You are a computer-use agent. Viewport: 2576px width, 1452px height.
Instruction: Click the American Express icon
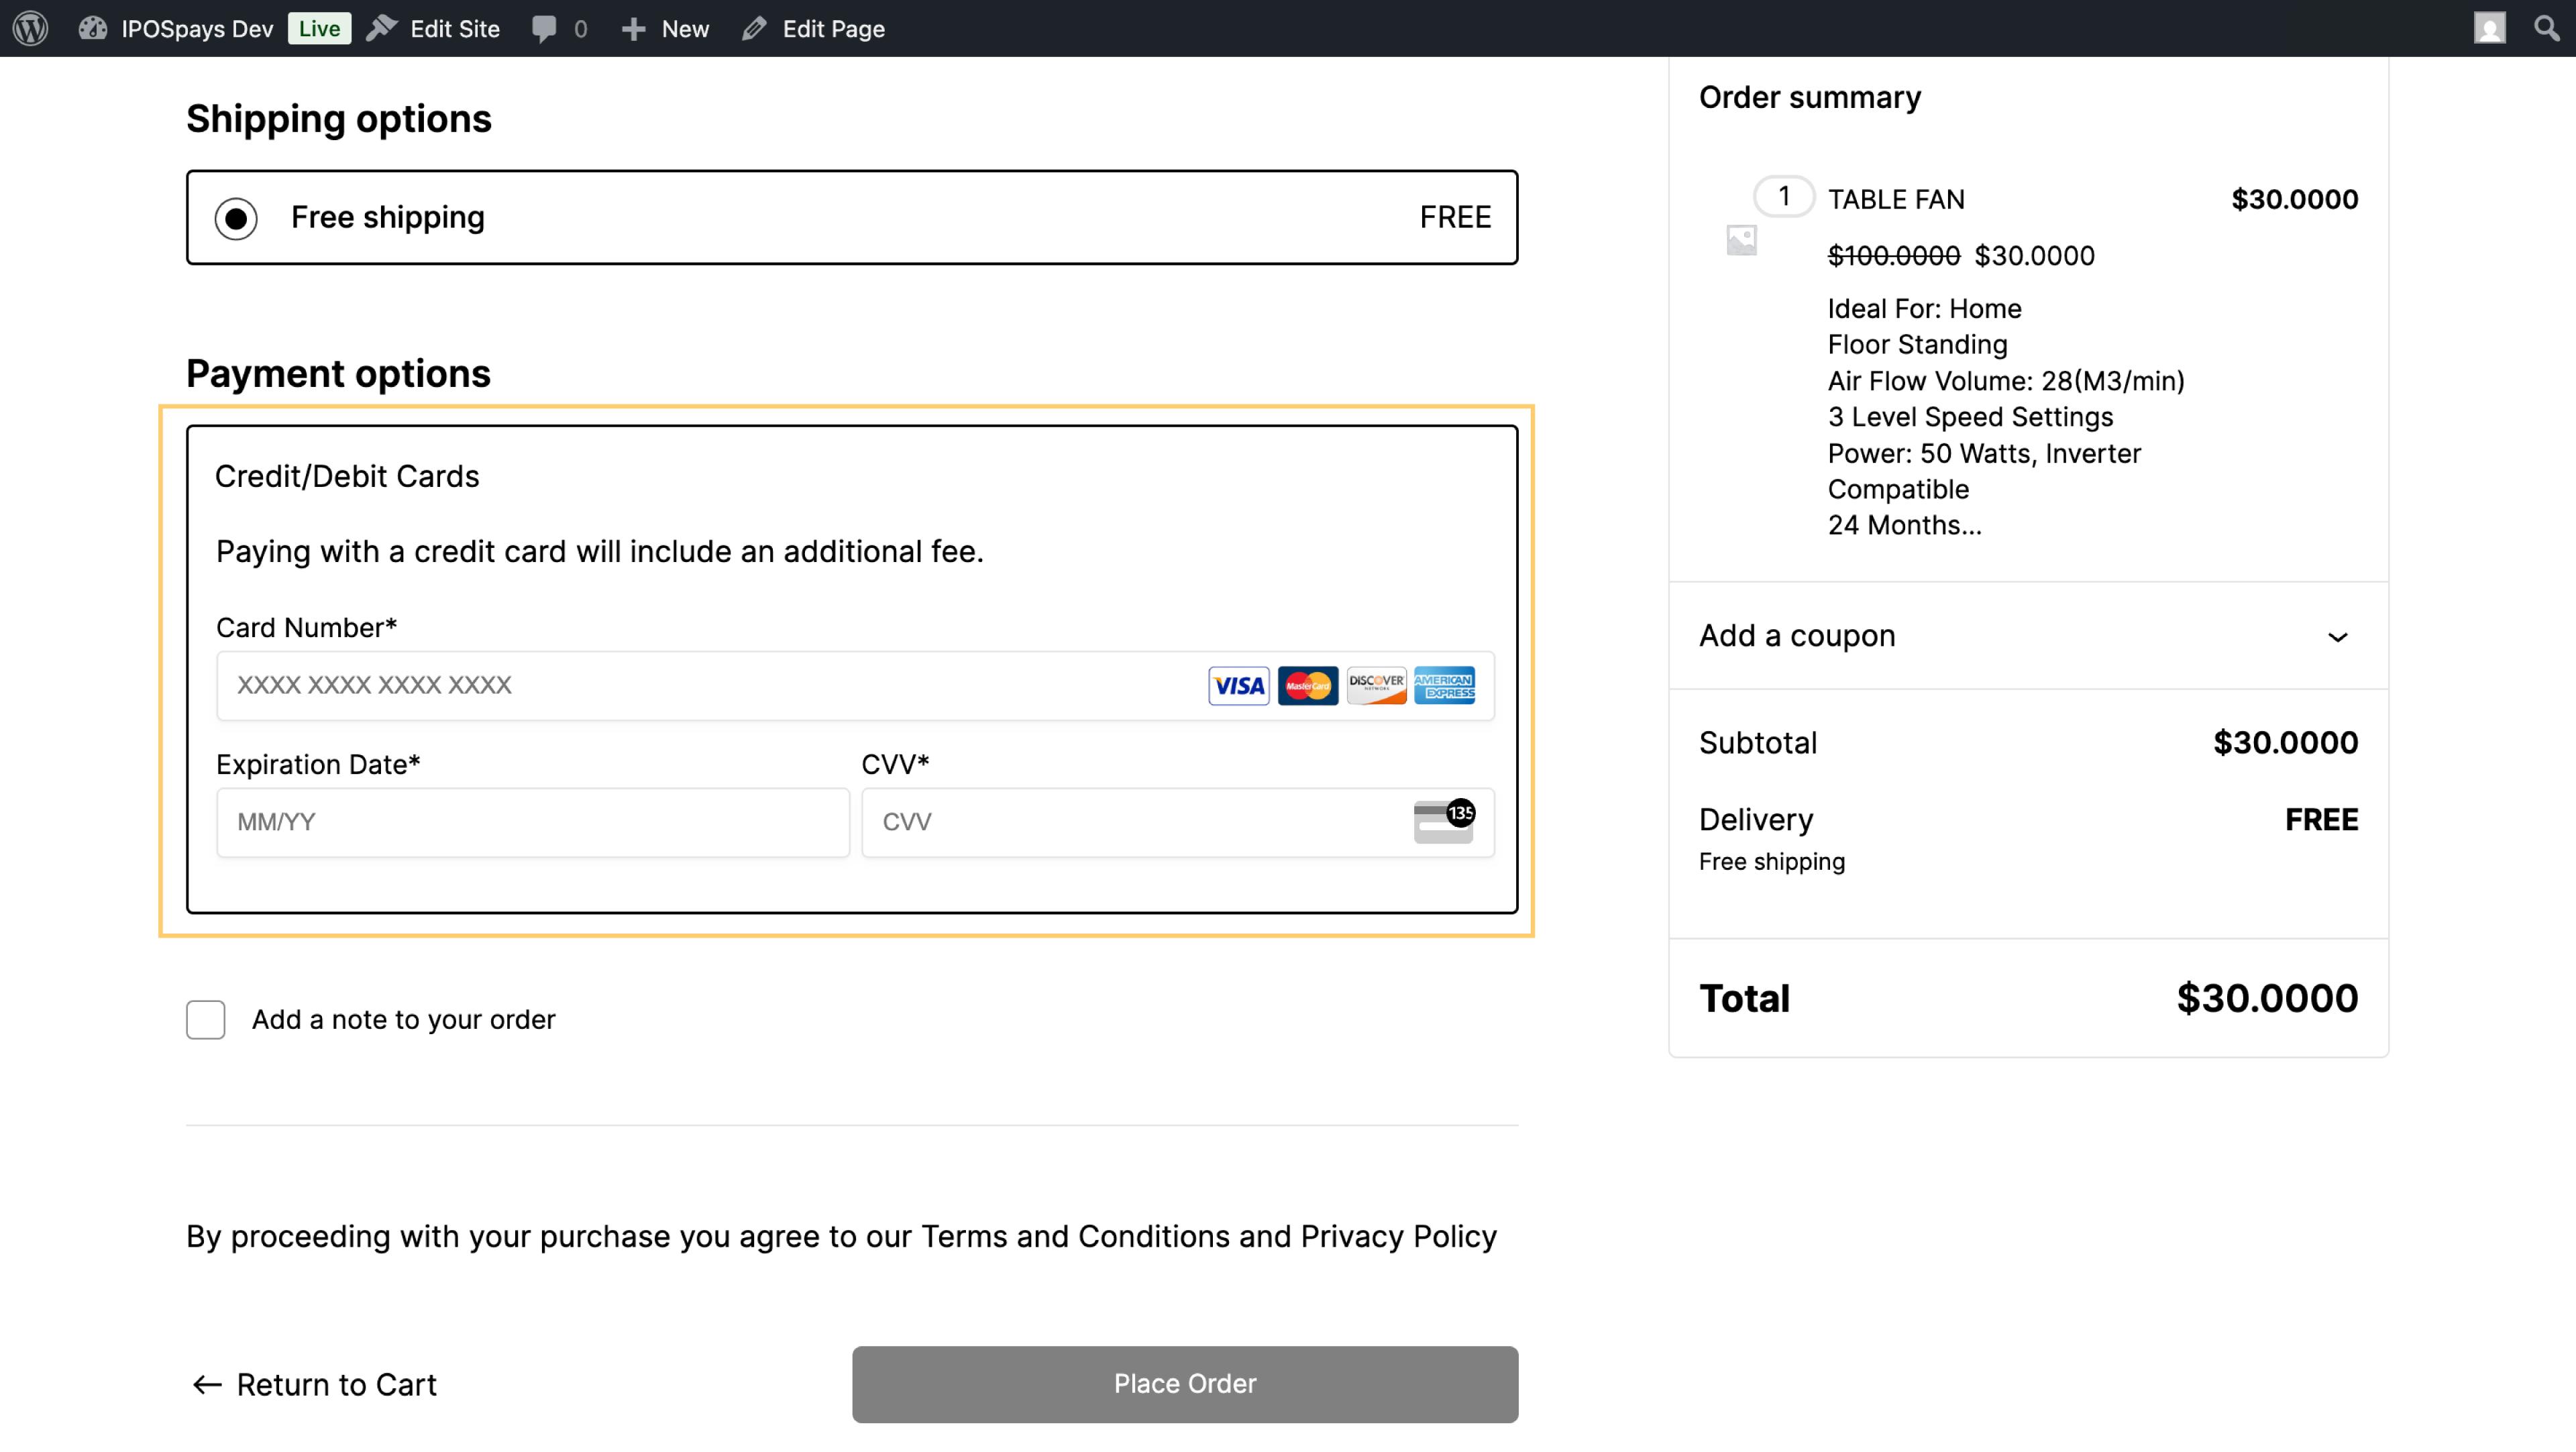click(x=1445, y=685)
